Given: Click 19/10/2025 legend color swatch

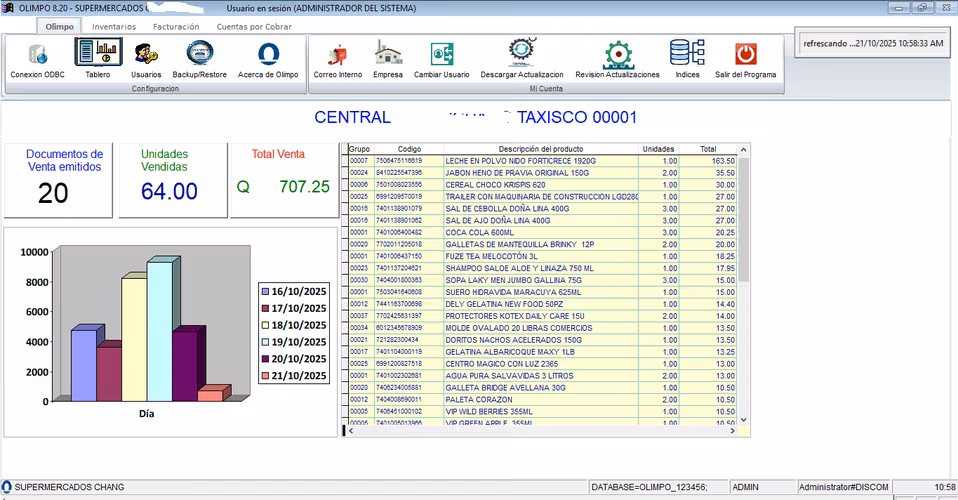Looking at the screenshot, I should 265,342.
